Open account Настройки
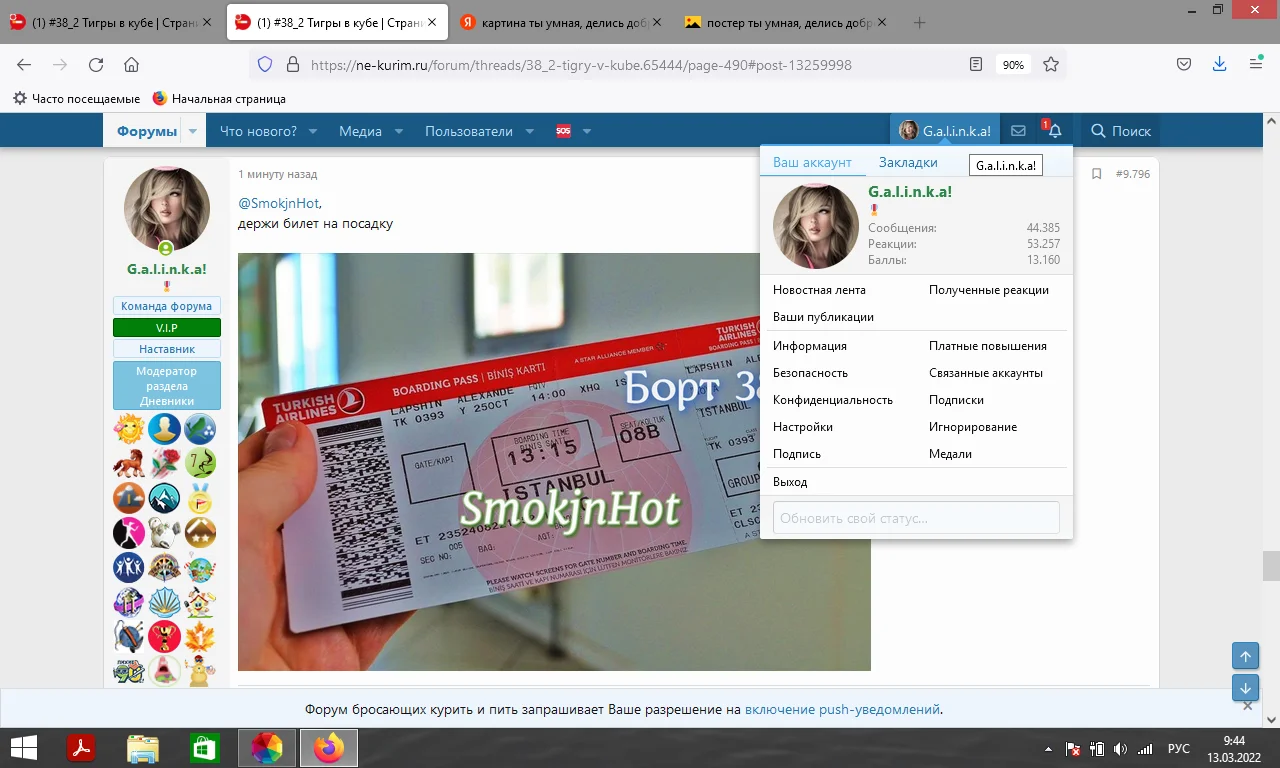Image resolution: width=1280 pixels, height=768 pixels. click(802, 427)
